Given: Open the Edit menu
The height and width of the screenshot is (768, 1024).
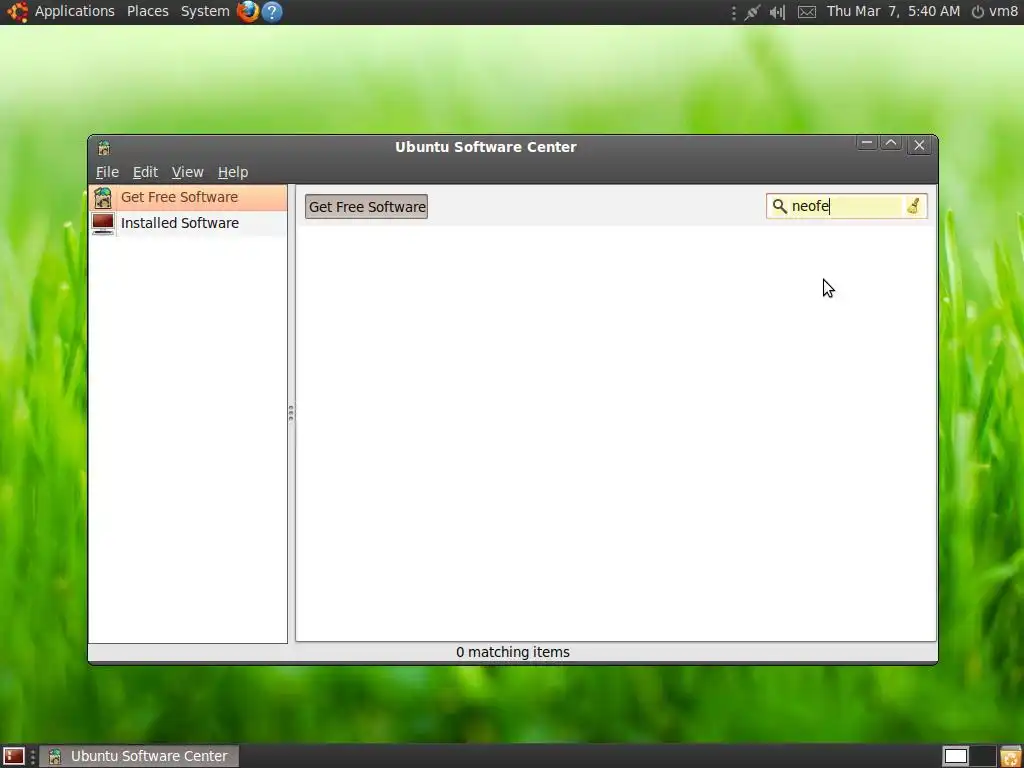Looking at the screenshot, I should point(145,172).
